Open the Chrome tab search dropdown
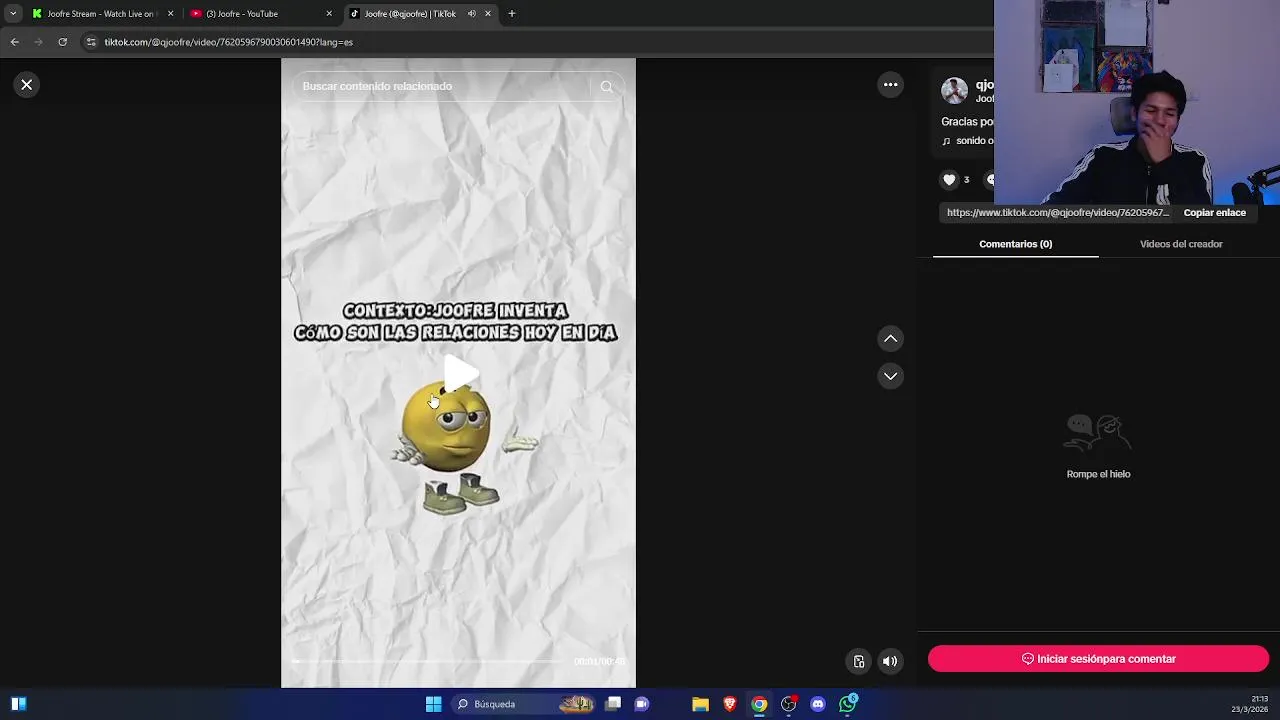The image size is (1280, 720). coord(13,14)
